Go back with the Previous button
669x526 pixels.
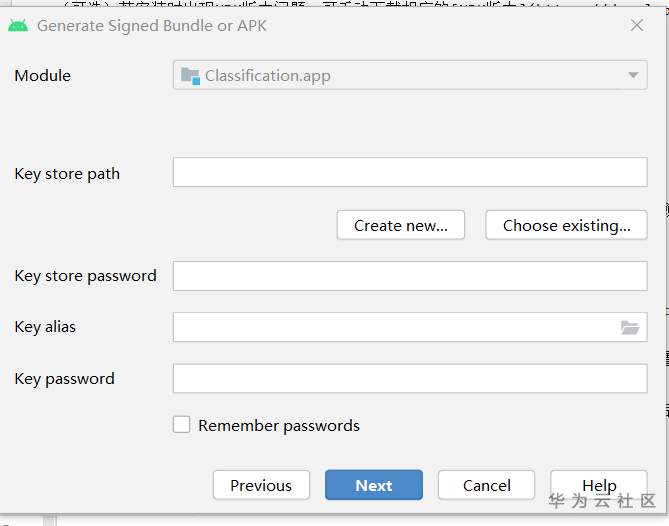[x=261, y=485]
